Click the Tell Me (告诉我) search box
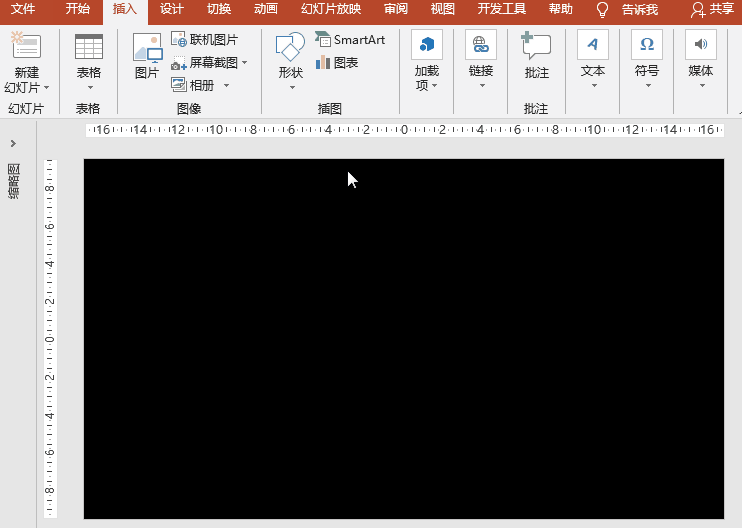The image size is (742, 528). [x=639, y=9]
